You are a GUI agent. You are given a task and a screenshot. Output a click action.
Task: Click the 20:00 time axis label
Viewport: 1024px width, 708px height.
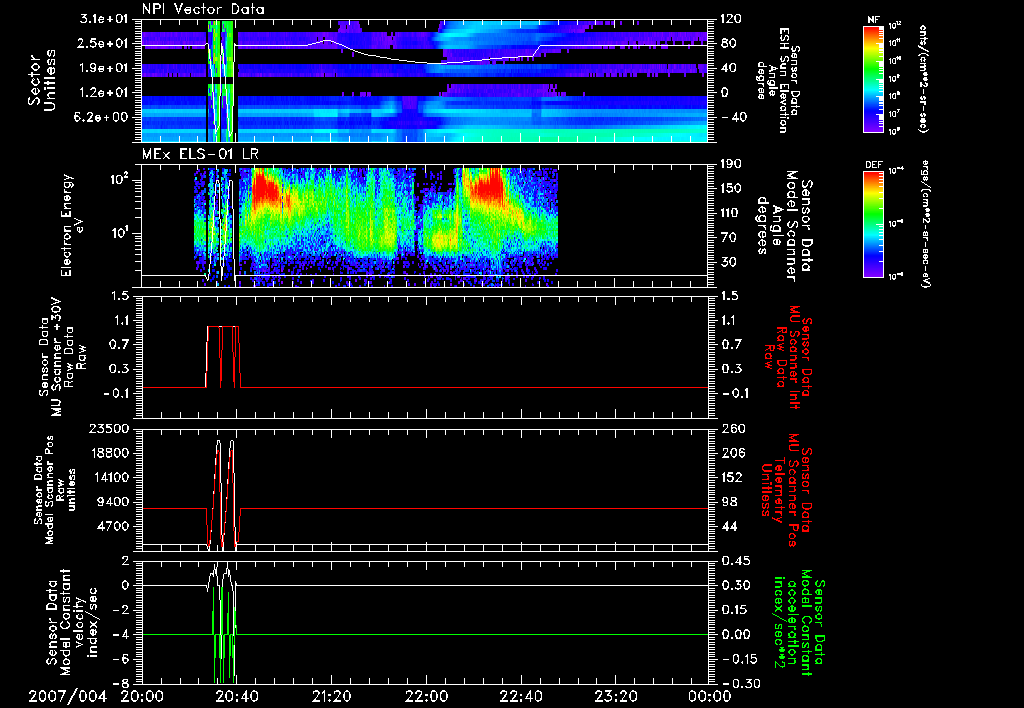coord(142,696)
